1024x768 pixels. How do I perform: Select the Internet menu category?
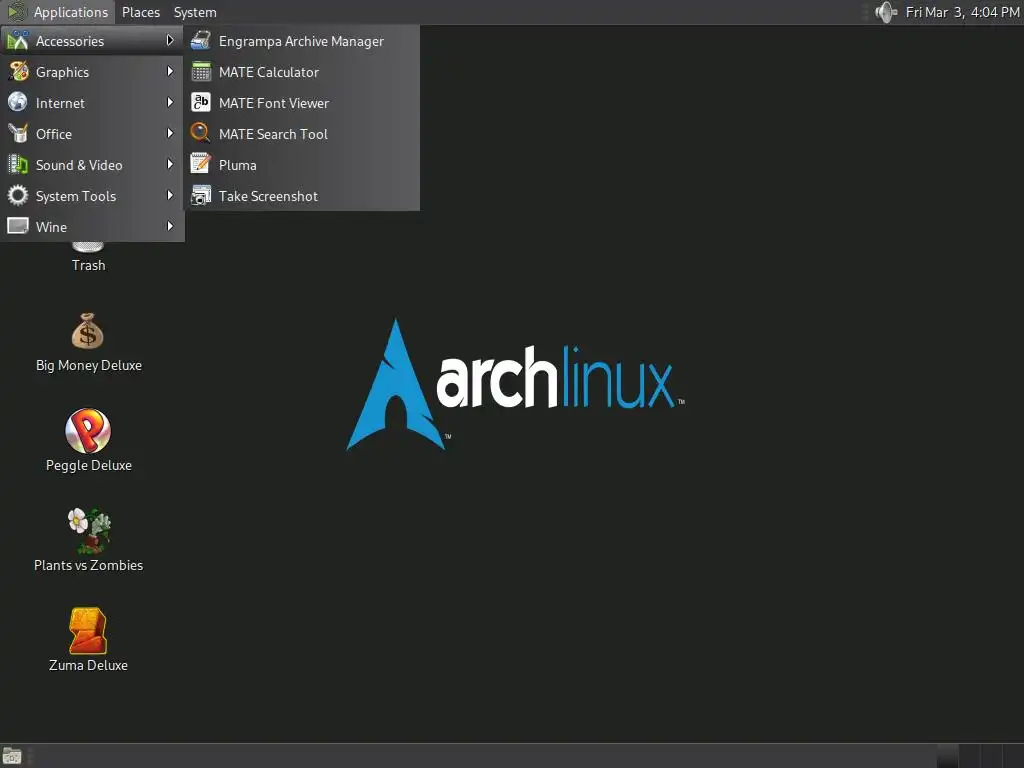[92, 103]
